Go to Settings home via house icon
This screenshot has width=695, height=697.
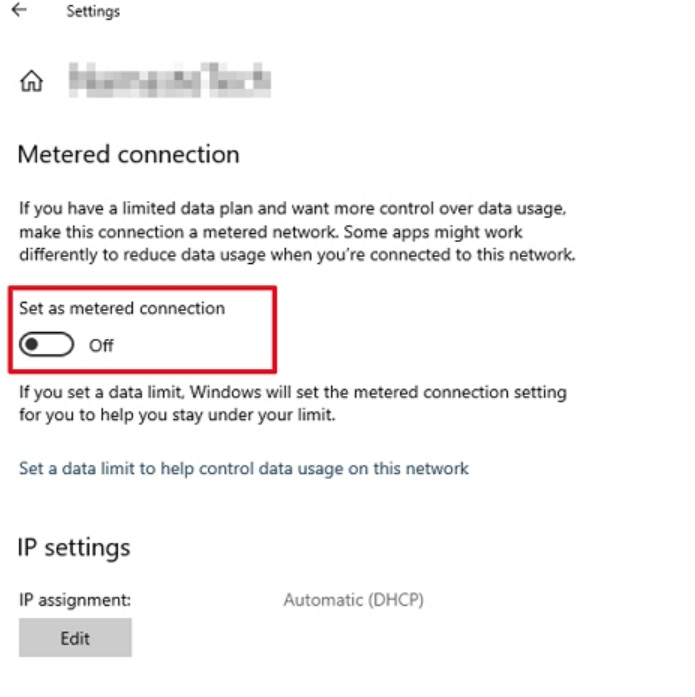click(32, 82)
